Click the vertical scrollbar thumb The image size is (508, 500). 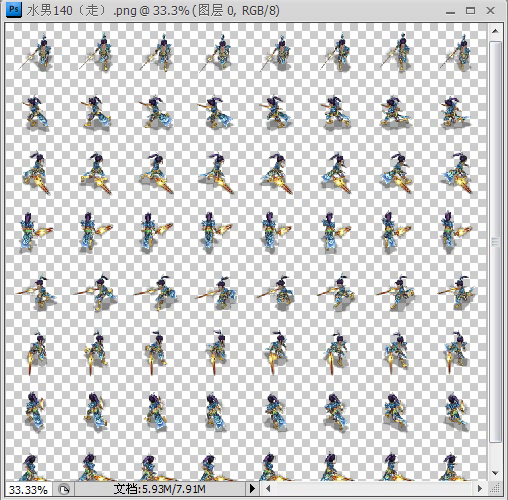pyautogui.click(x=496, y=242)
